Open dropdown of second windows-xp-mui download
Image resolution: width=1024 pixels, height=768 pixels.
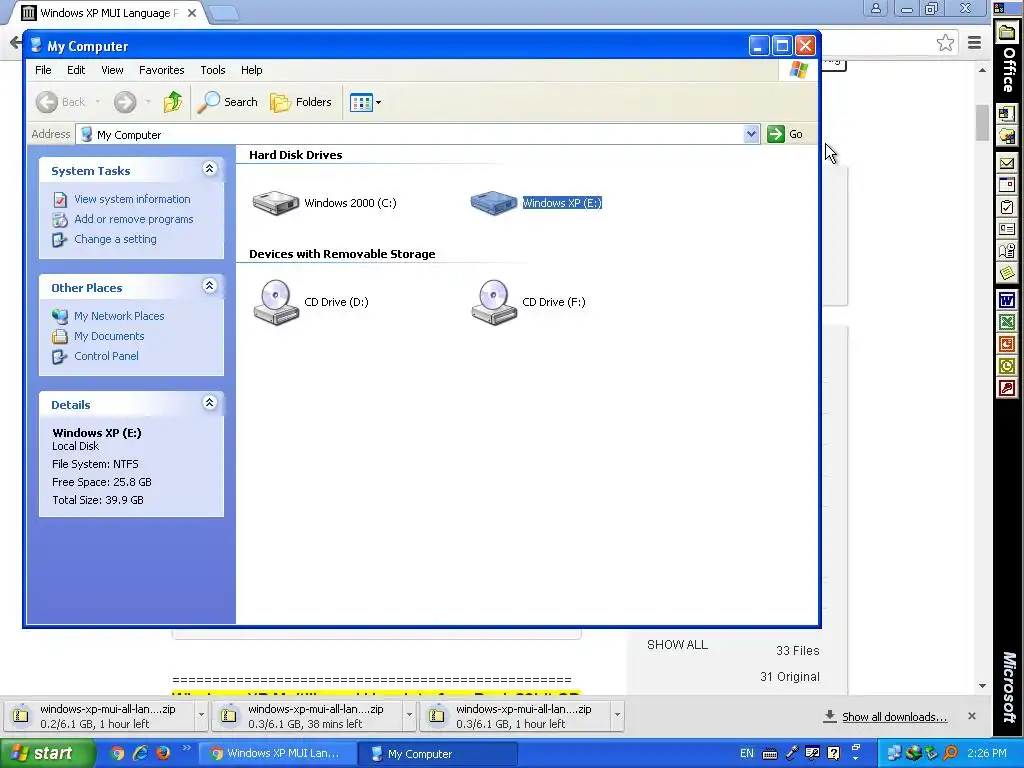point(409,715)
